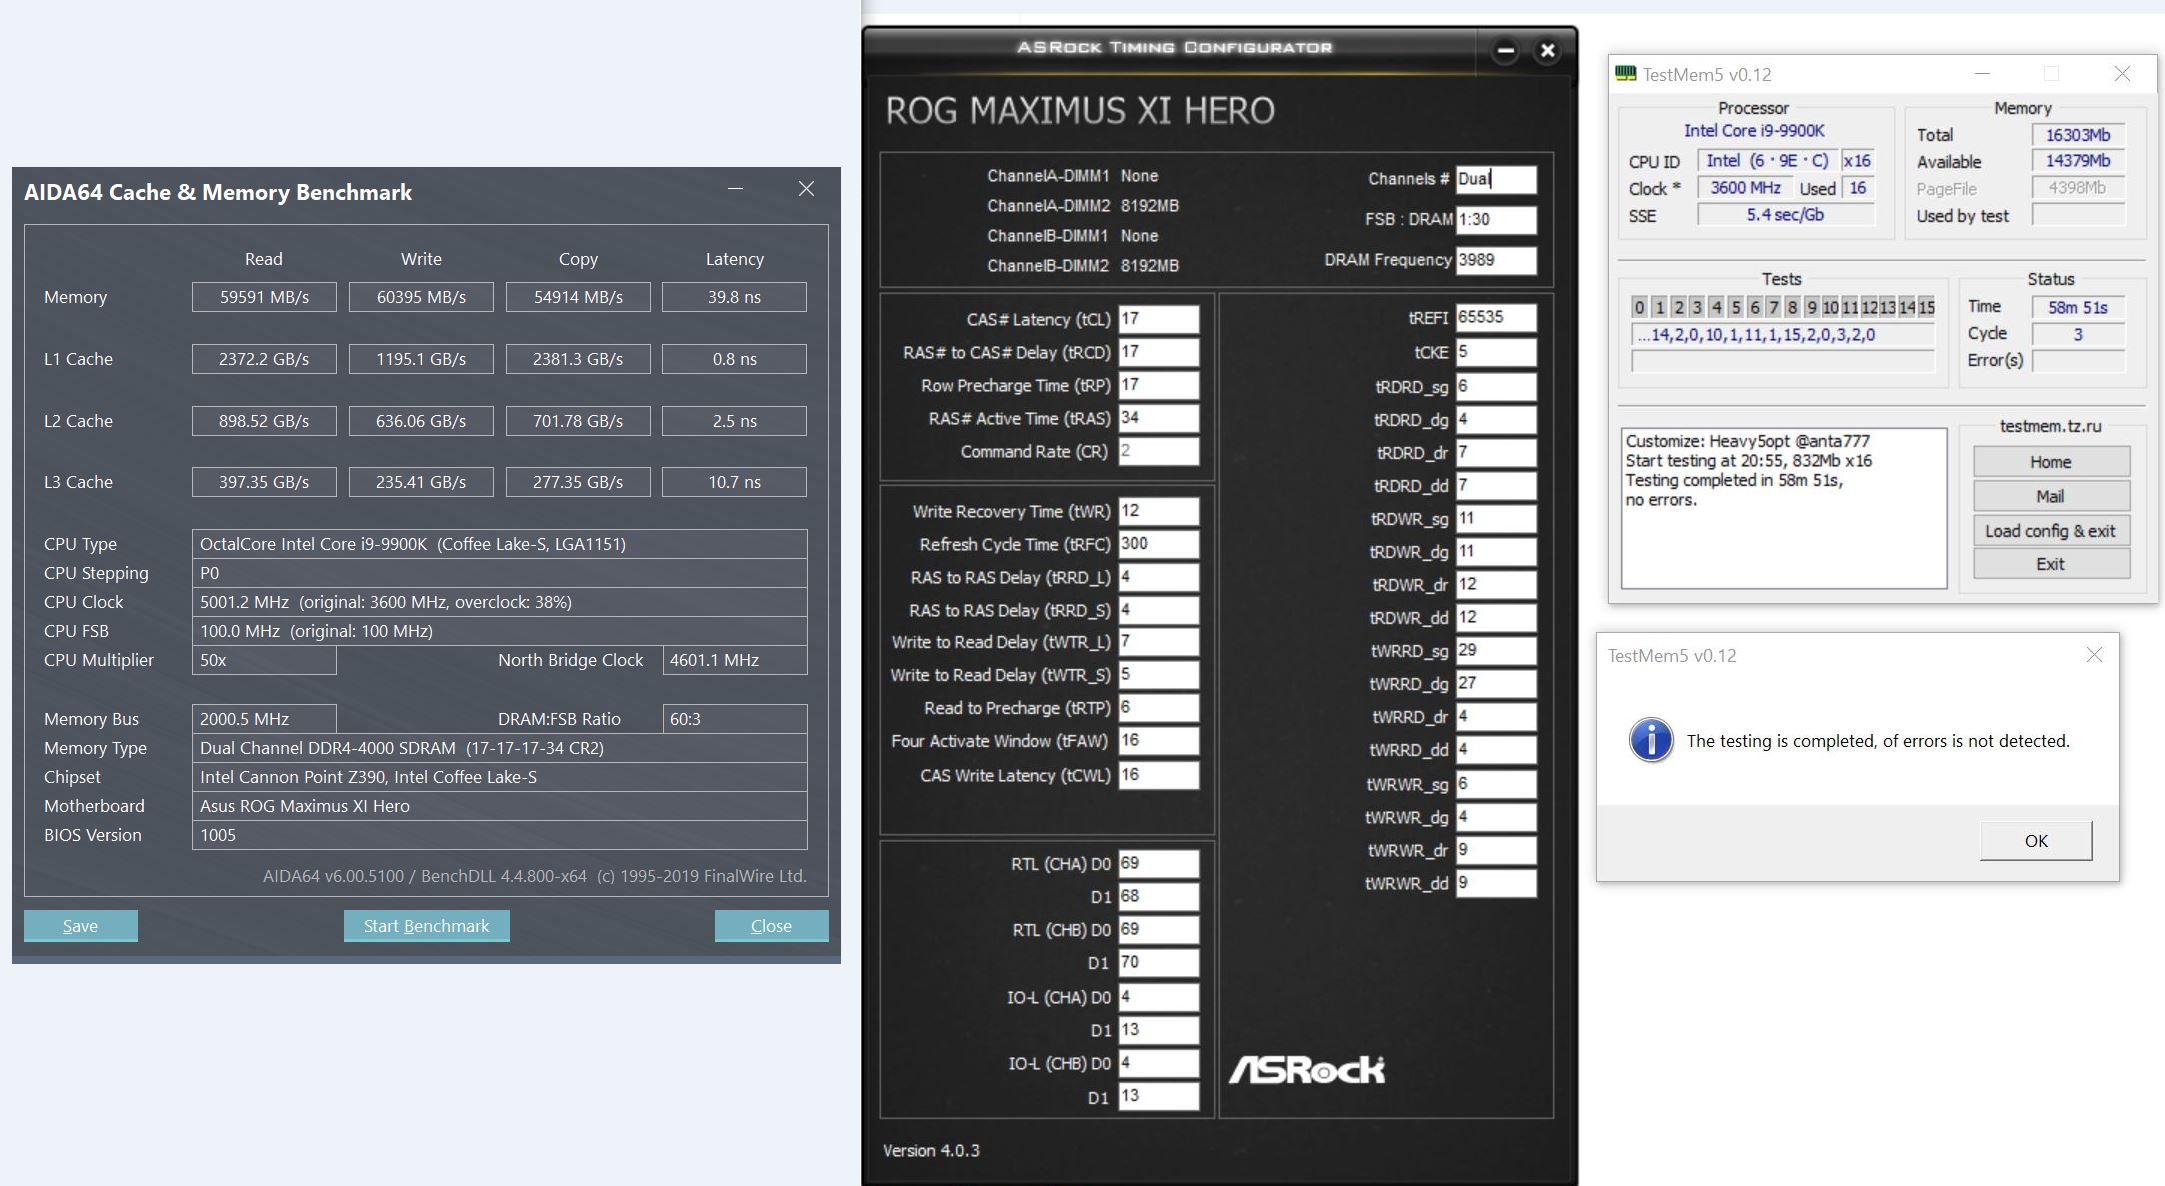Click the Exit button in TestMem5
The height and width of the screenshot is (1186, 2165).
pos(2050,564)
